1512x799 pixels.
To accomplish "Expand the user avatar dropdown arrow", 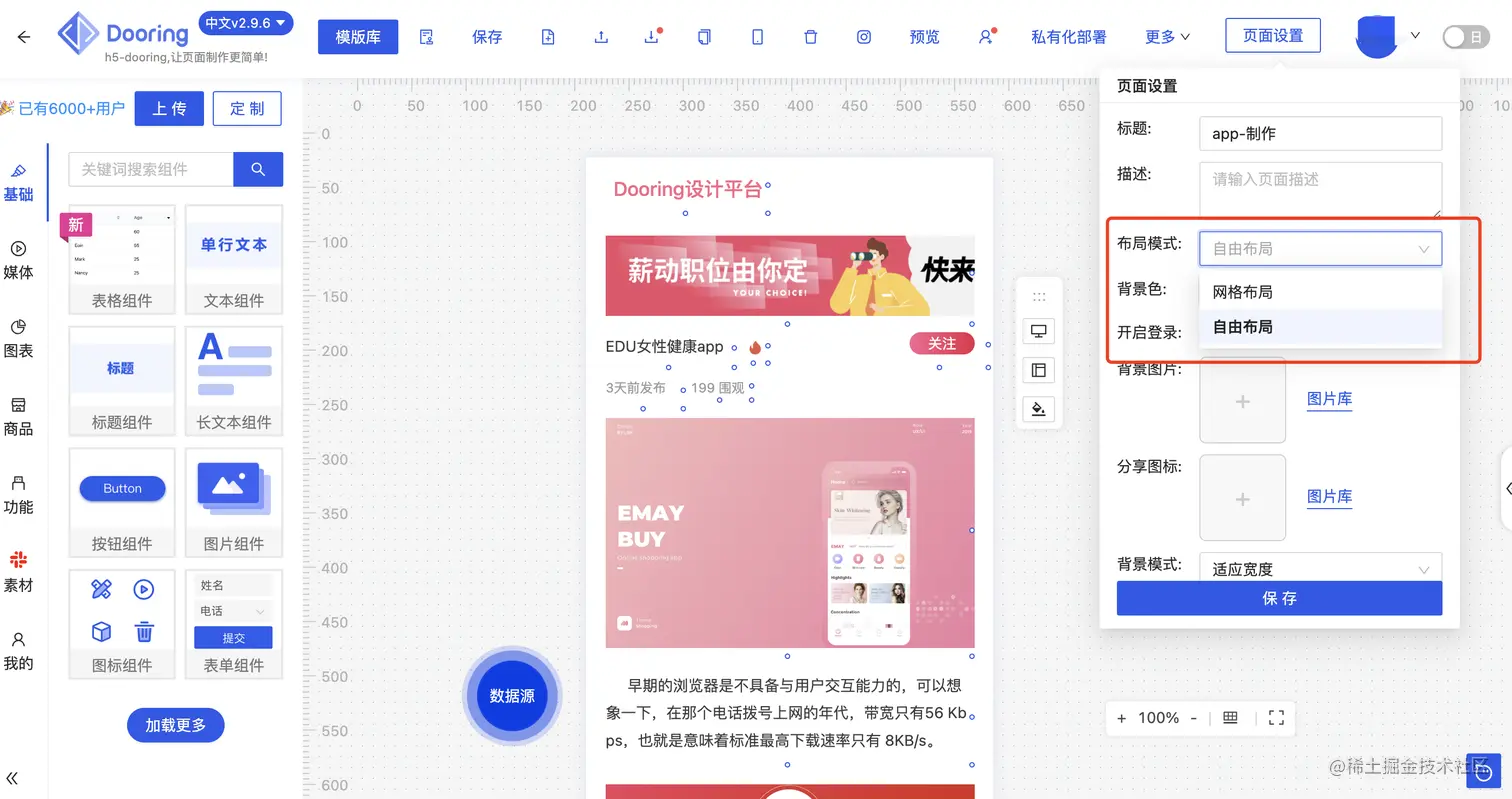I will (1415, 36).
